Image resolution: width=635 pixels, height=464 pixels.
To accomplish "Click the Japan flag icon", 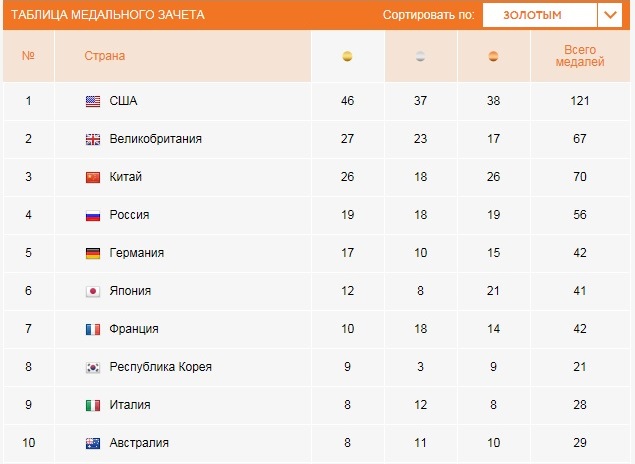I will [93, 292].
